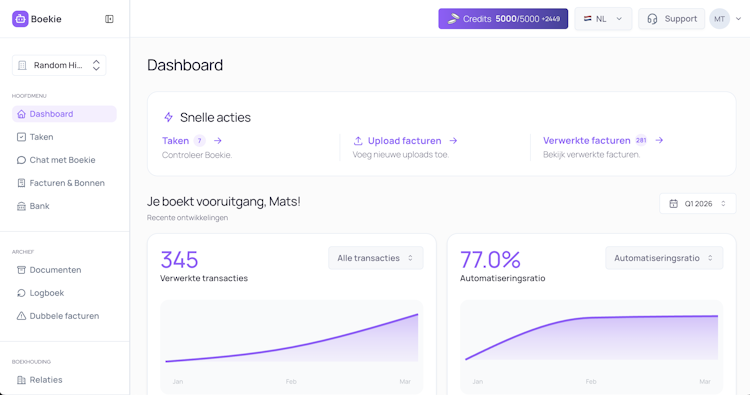Expand the Random Hi... company switcher

click(x=59, y=66)
